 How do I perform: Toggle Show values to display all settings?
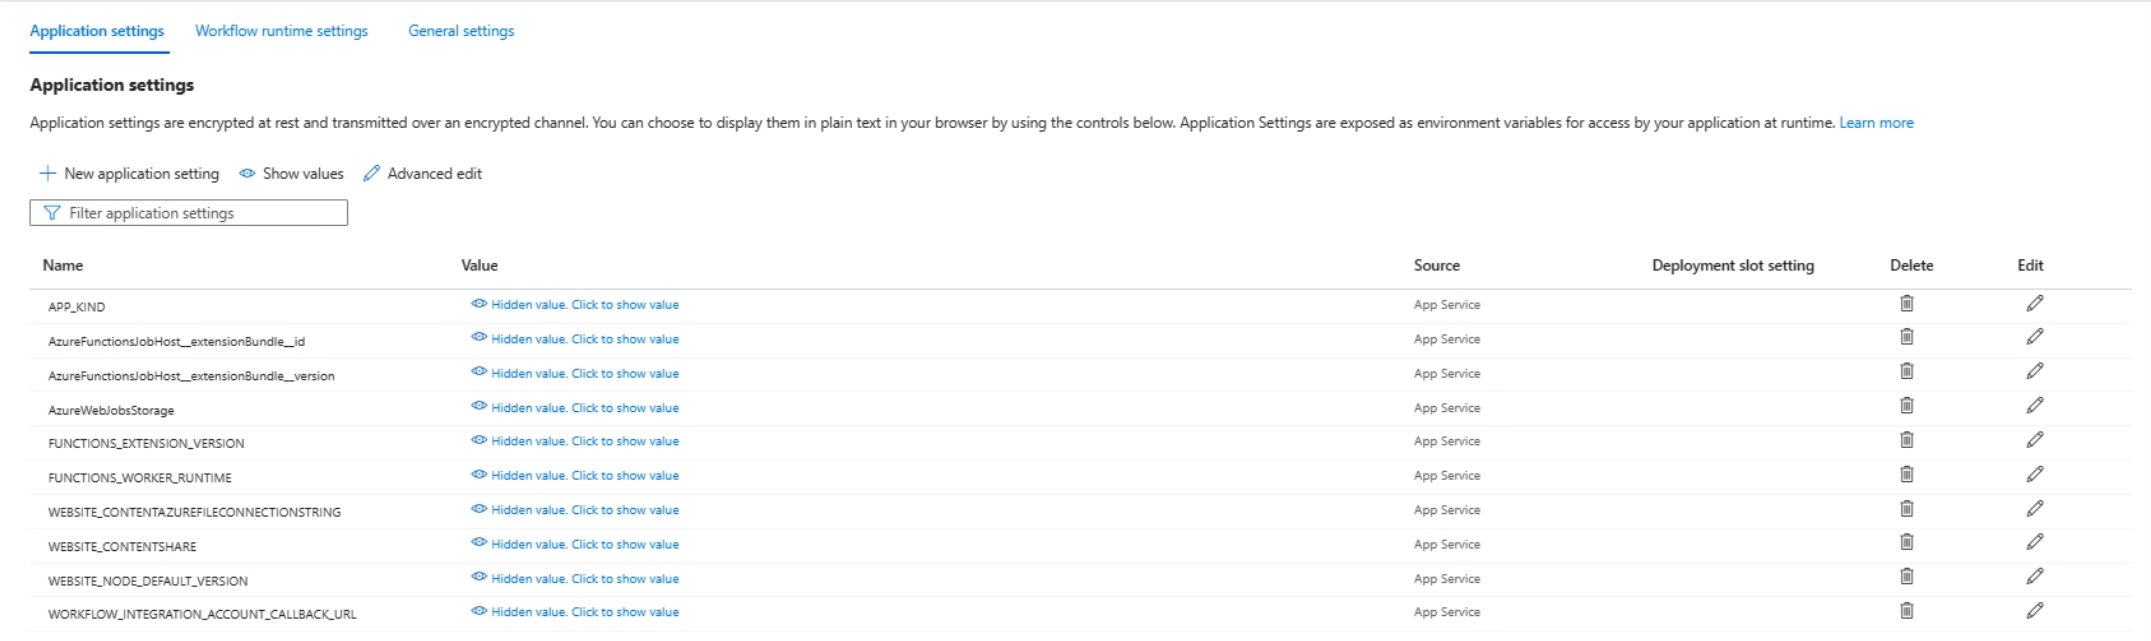(291, 173)
